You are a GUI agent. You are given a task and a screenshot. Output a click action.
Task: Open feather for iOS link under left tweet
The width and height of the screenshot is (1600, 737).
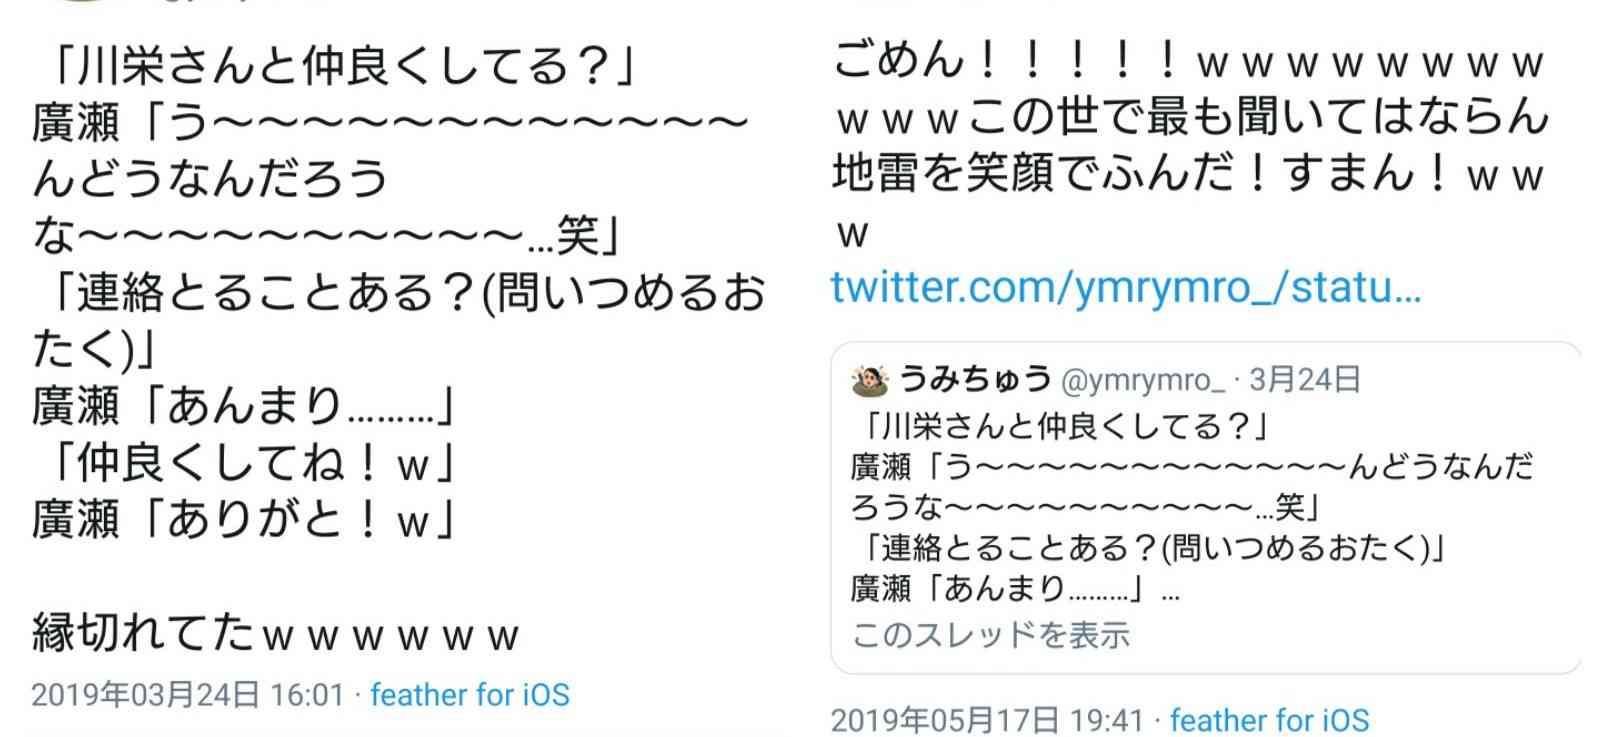[470, 694]
